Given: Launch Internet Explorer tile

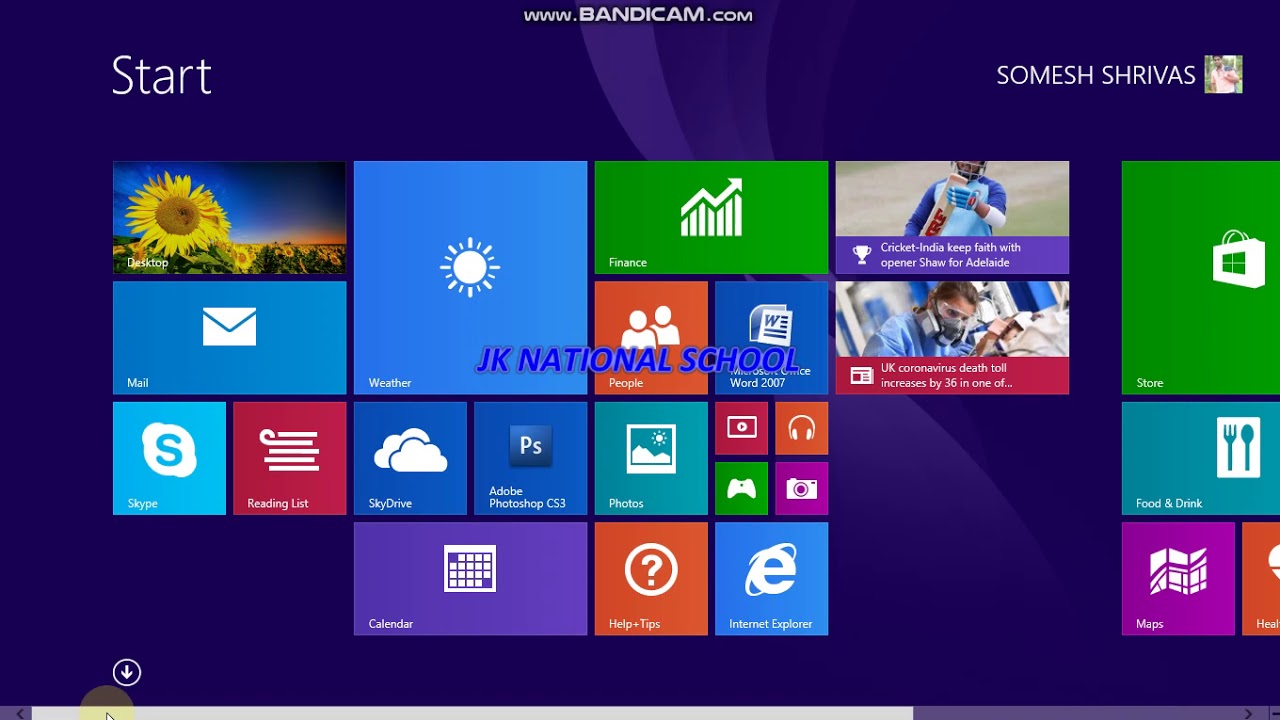Looking at the screenshot, I should pos(772,579).
